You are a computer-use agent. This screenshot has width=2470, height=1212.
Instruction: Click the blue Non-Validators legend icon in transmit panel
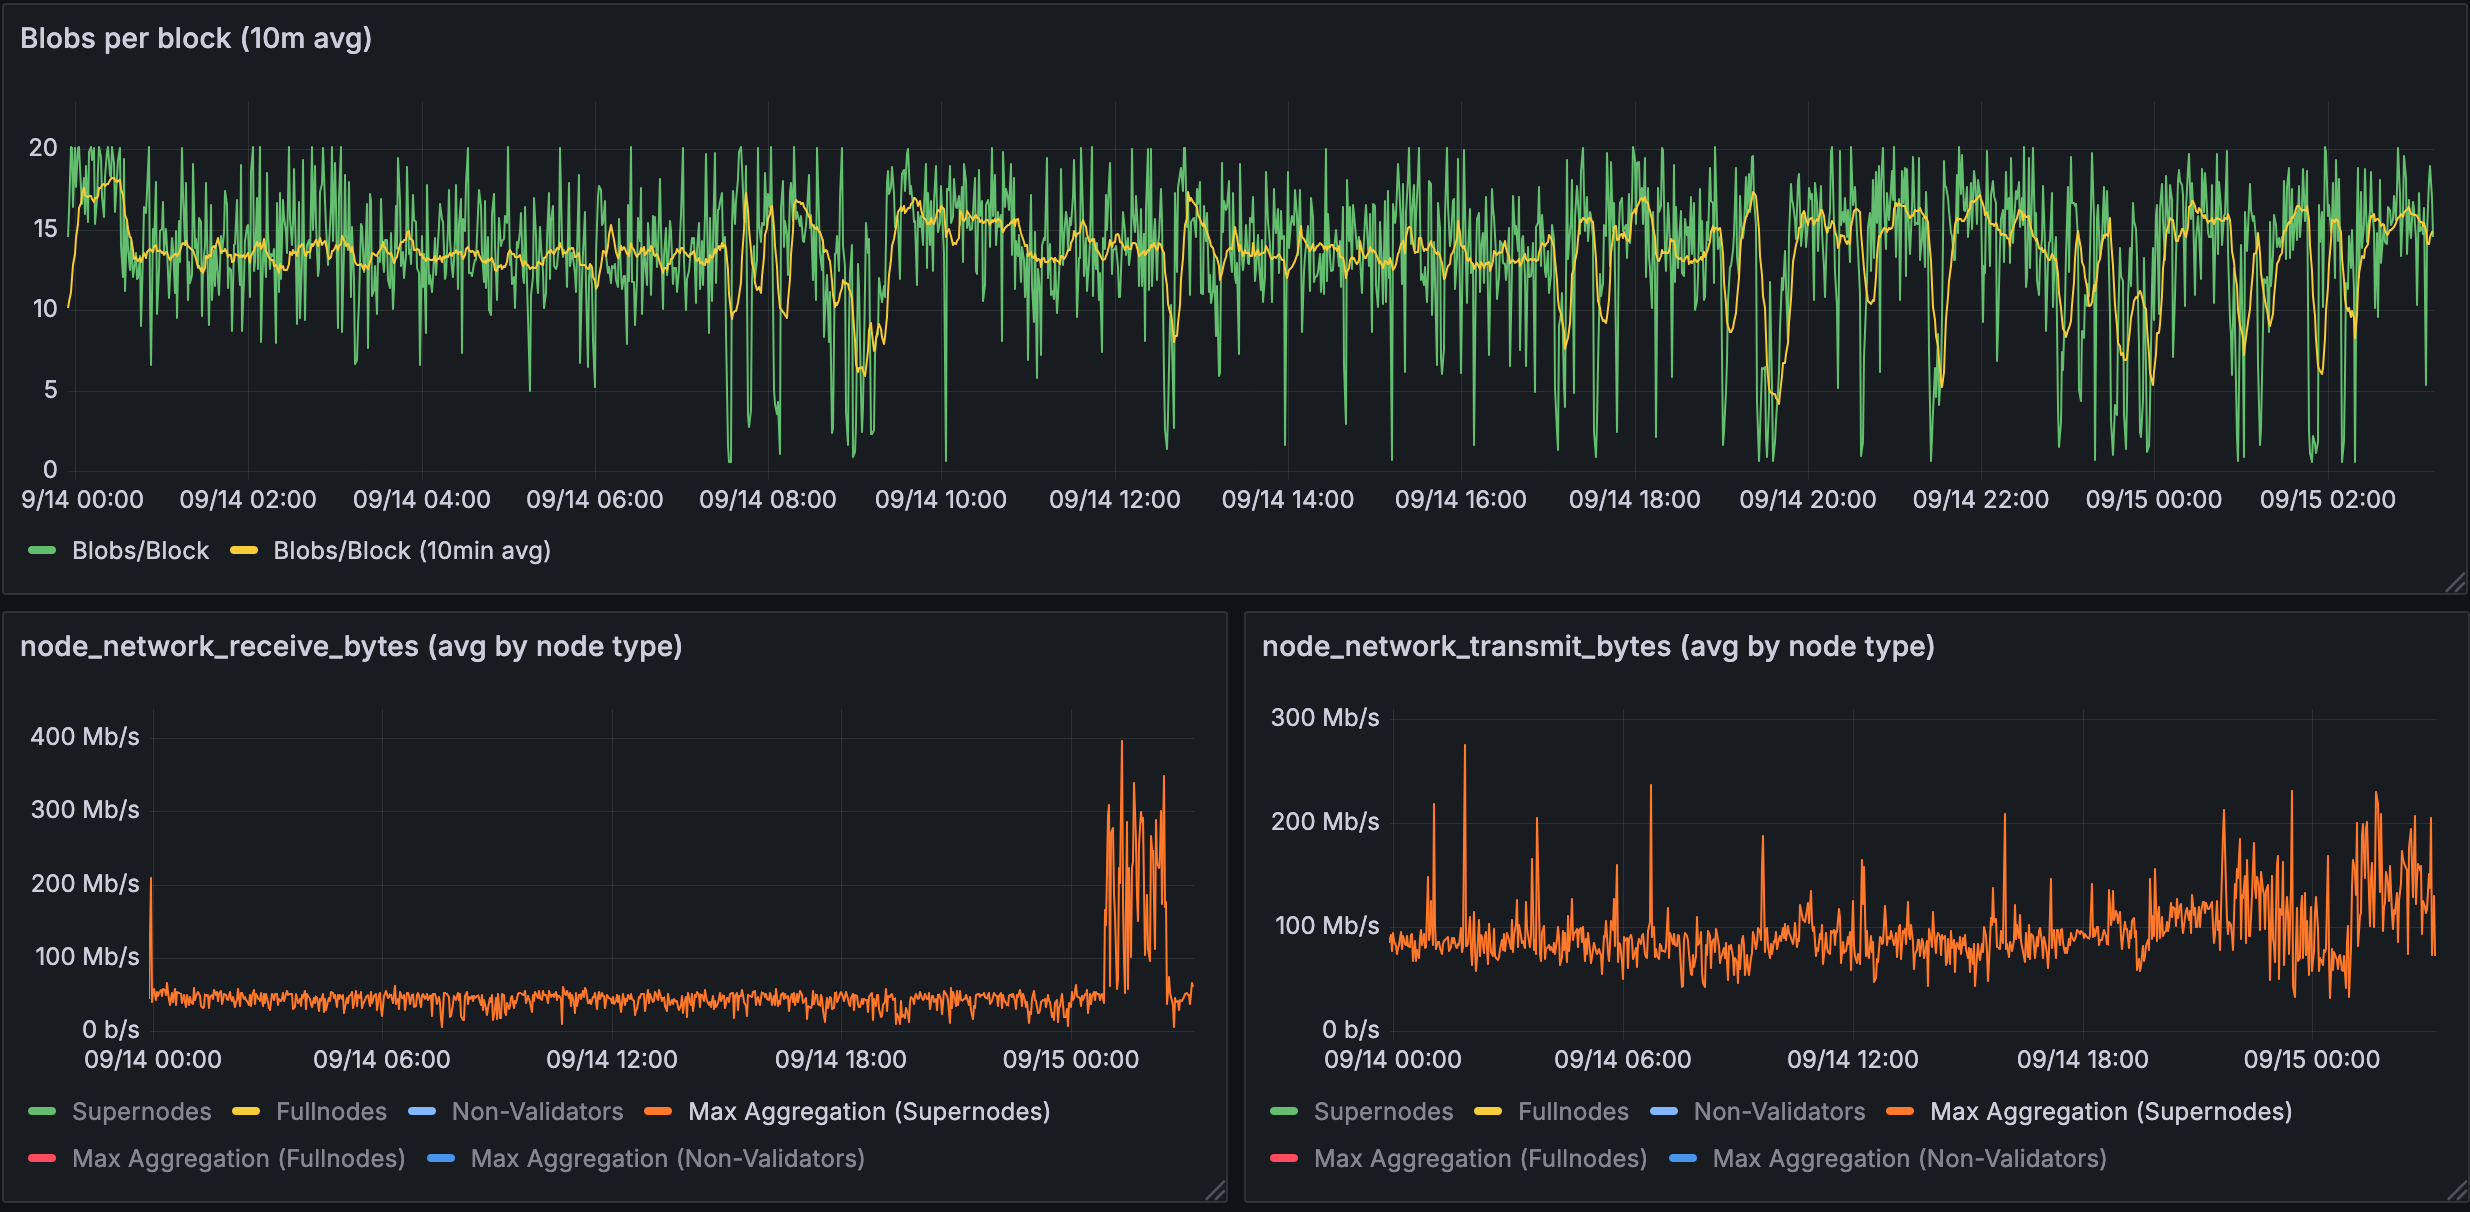1663,1111
